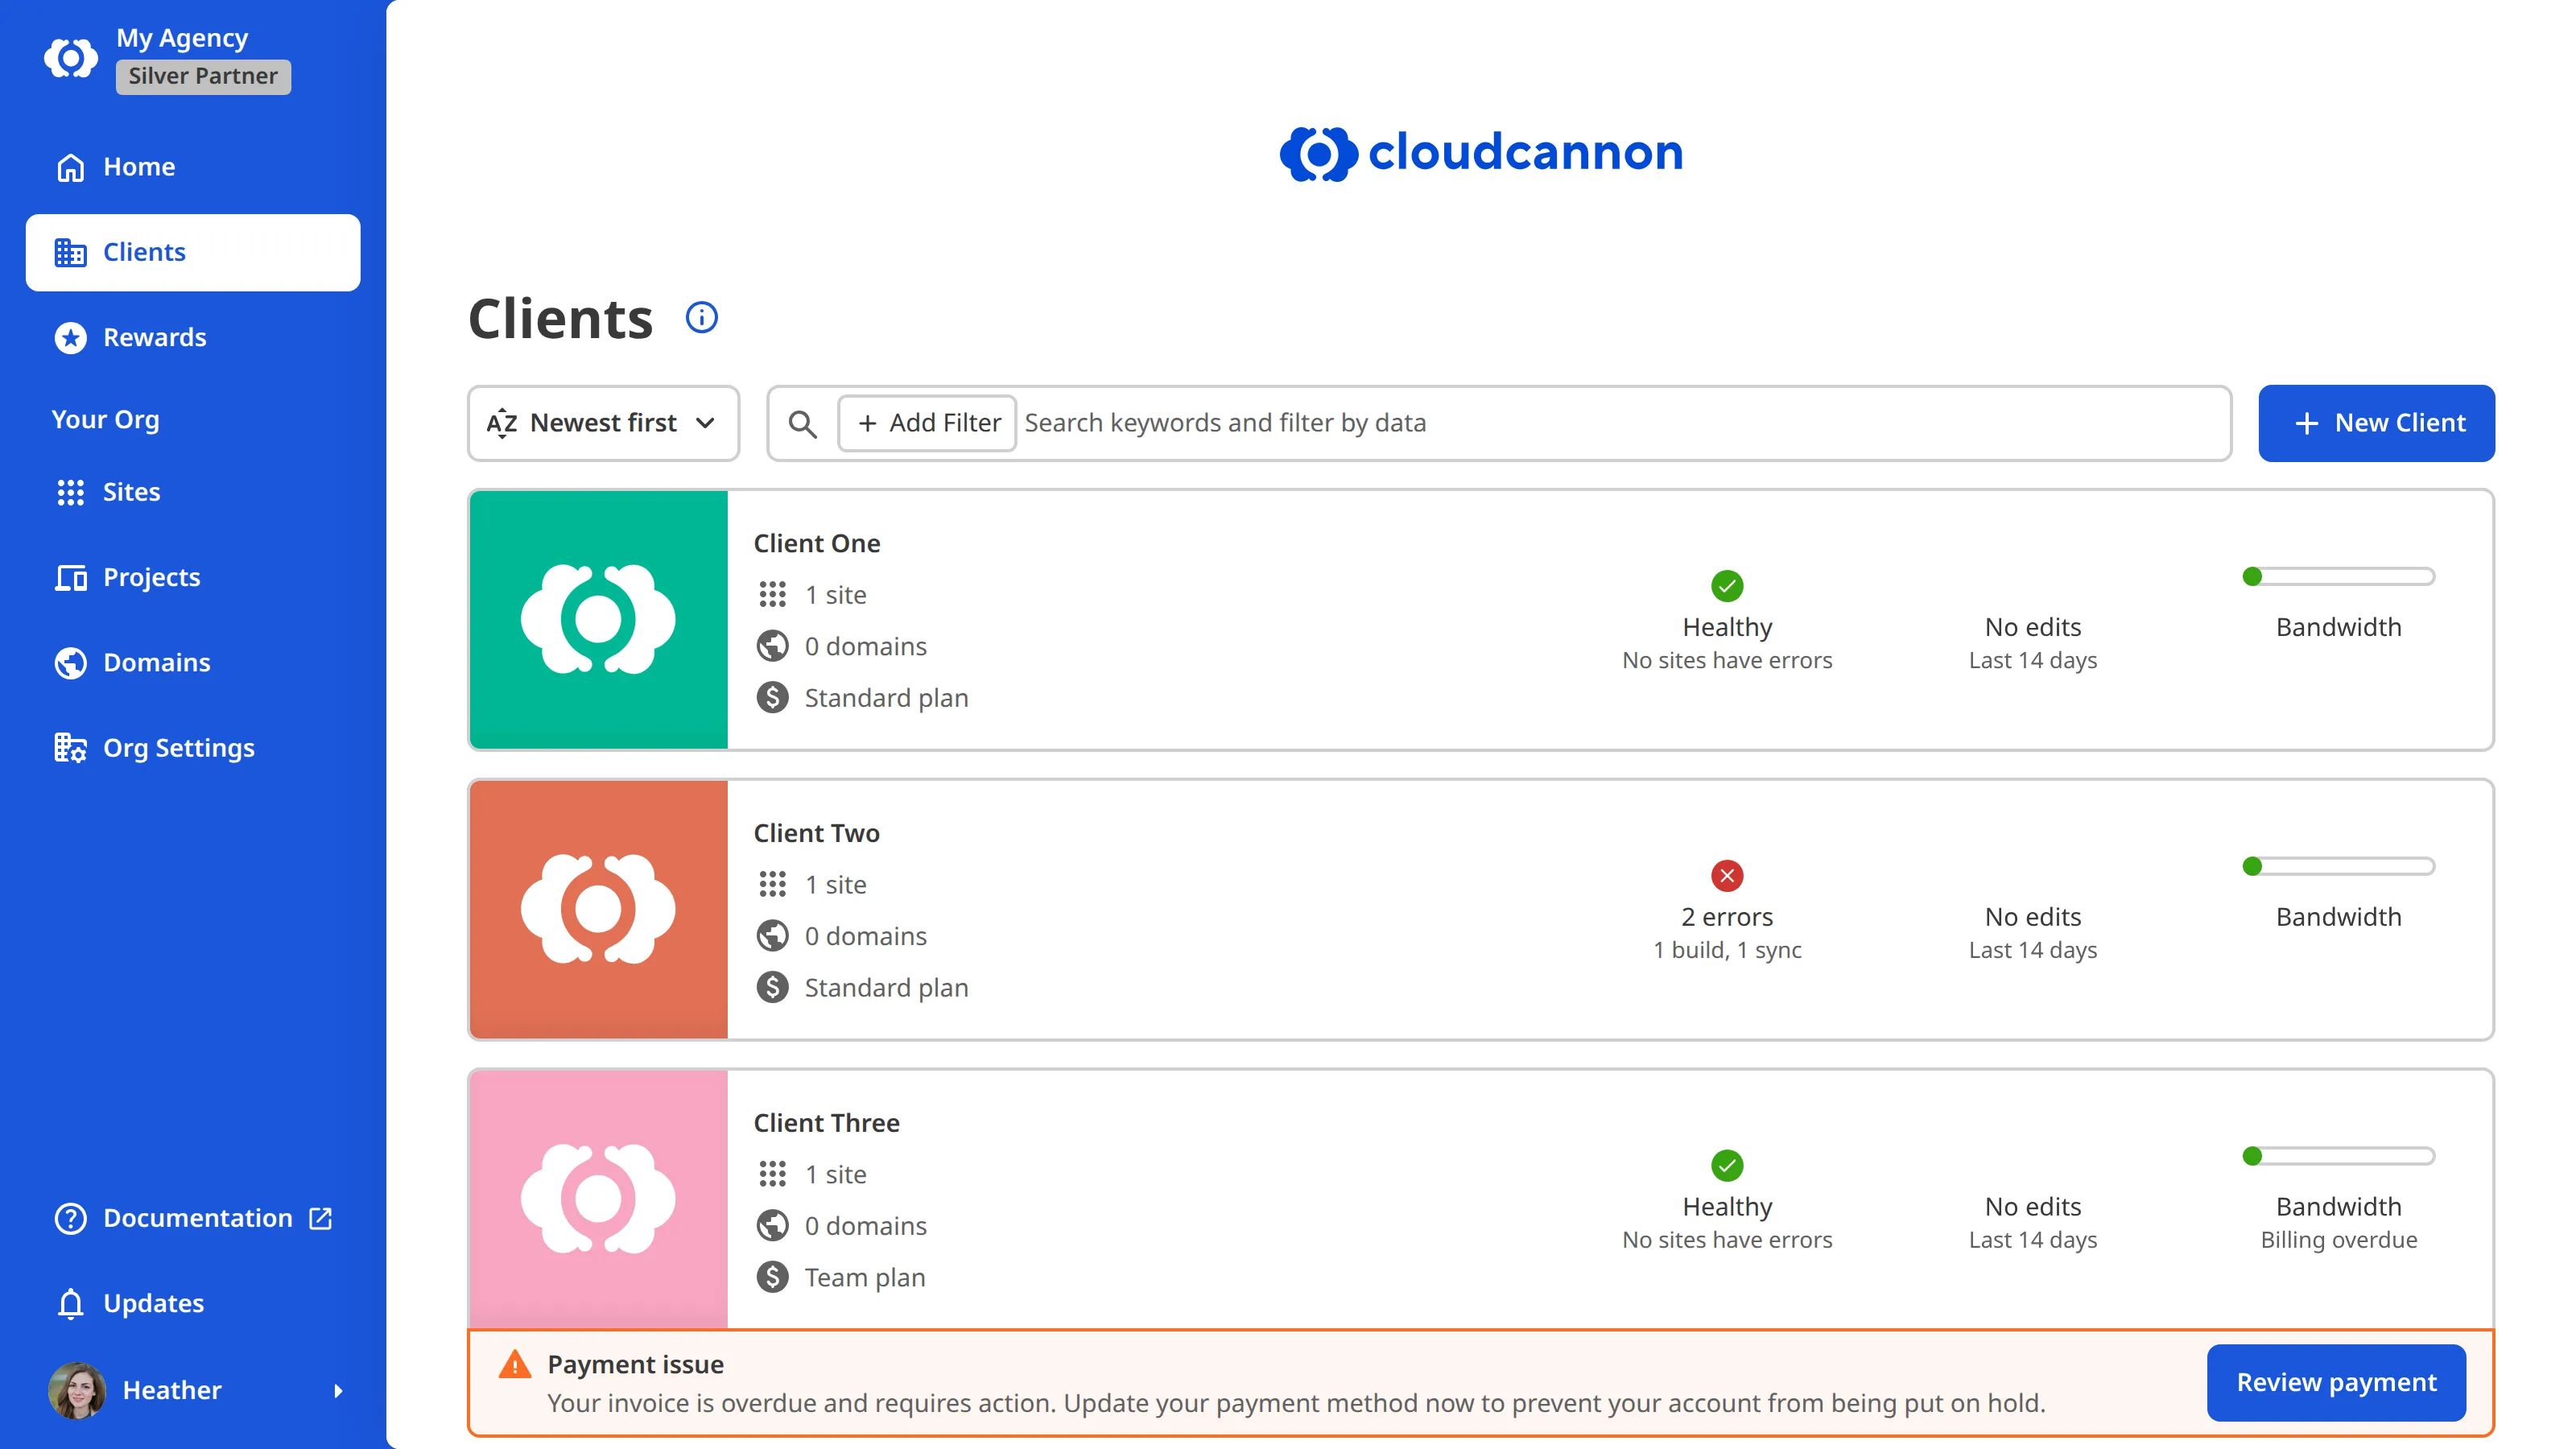Click the sites grid icon in Client One card
The height and width of the screenshot is (1449, 2576).
coord(772,595)
